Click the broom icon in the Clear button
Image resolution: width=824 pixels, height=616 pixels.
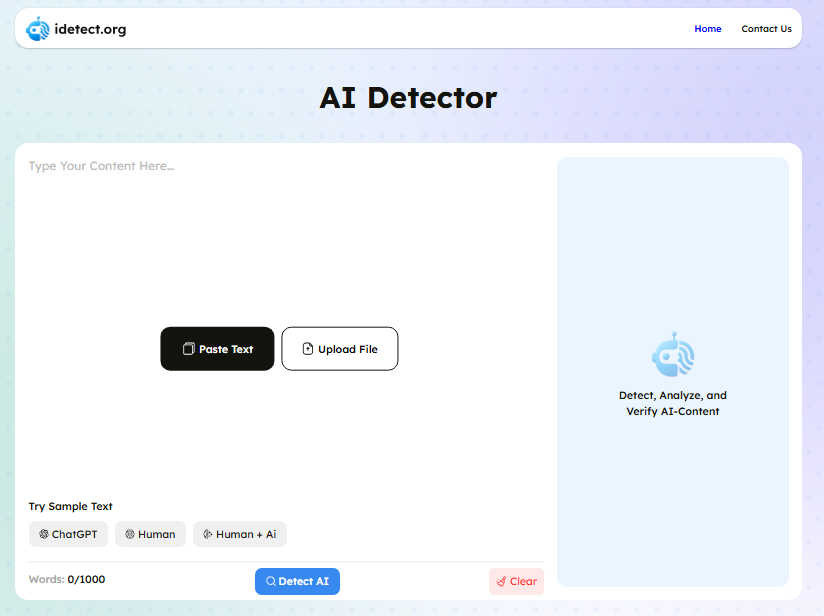tap(501, 581)
